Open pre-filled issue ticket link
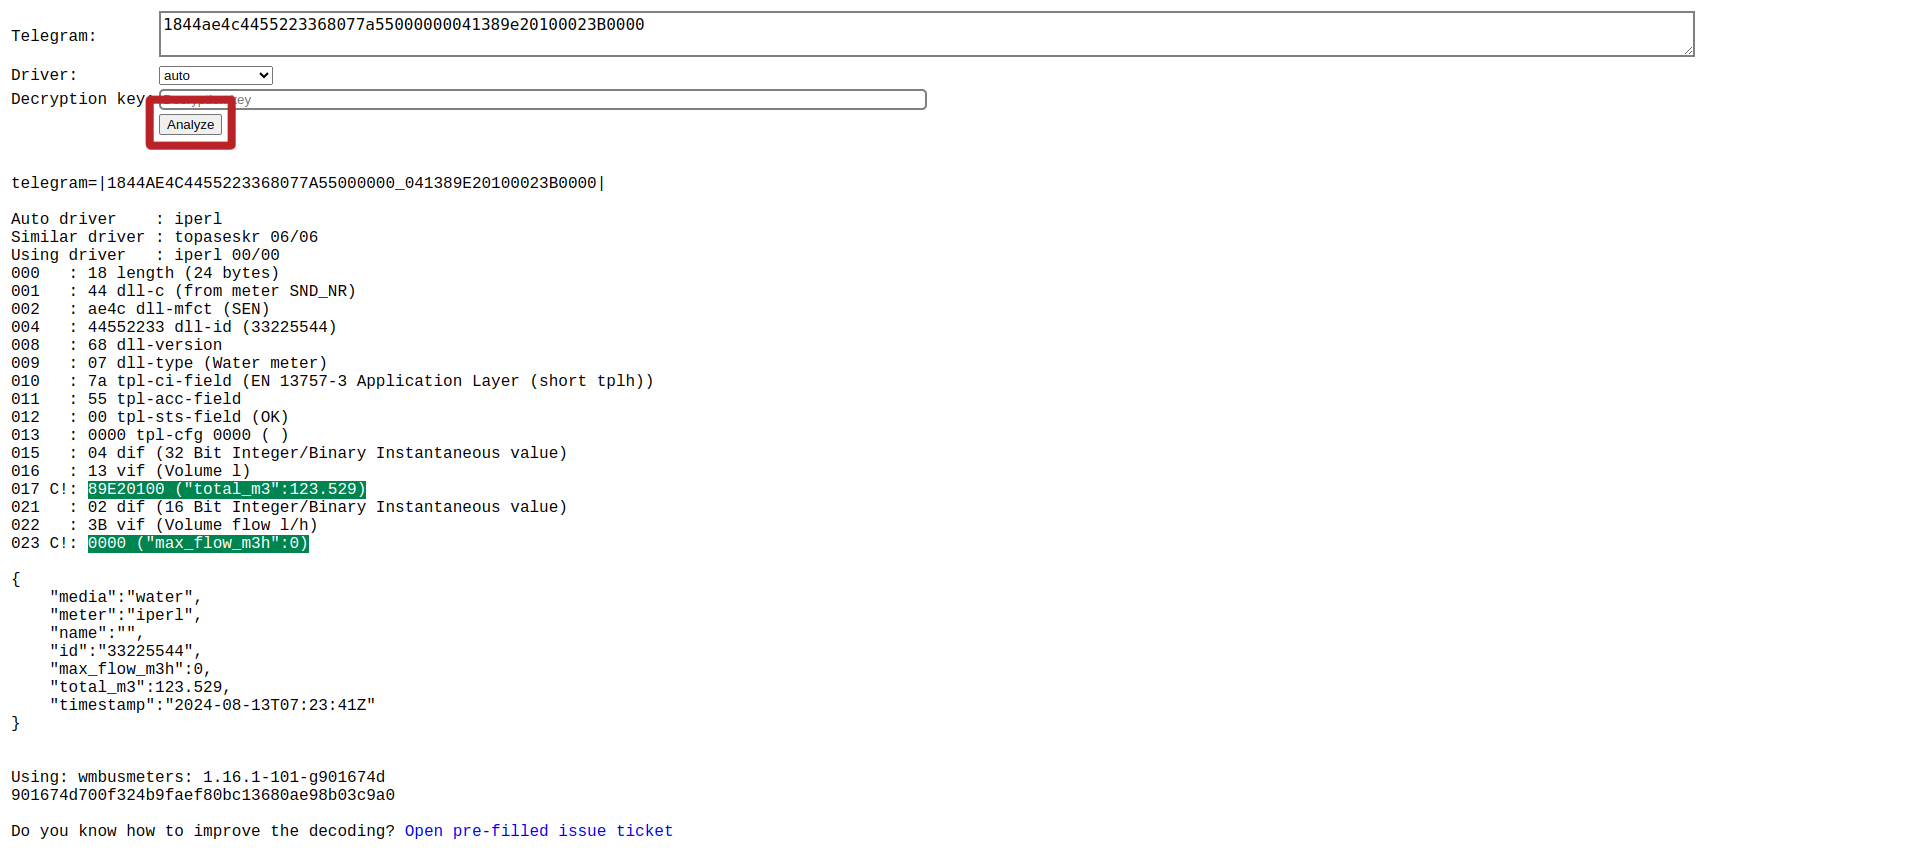 538,831
